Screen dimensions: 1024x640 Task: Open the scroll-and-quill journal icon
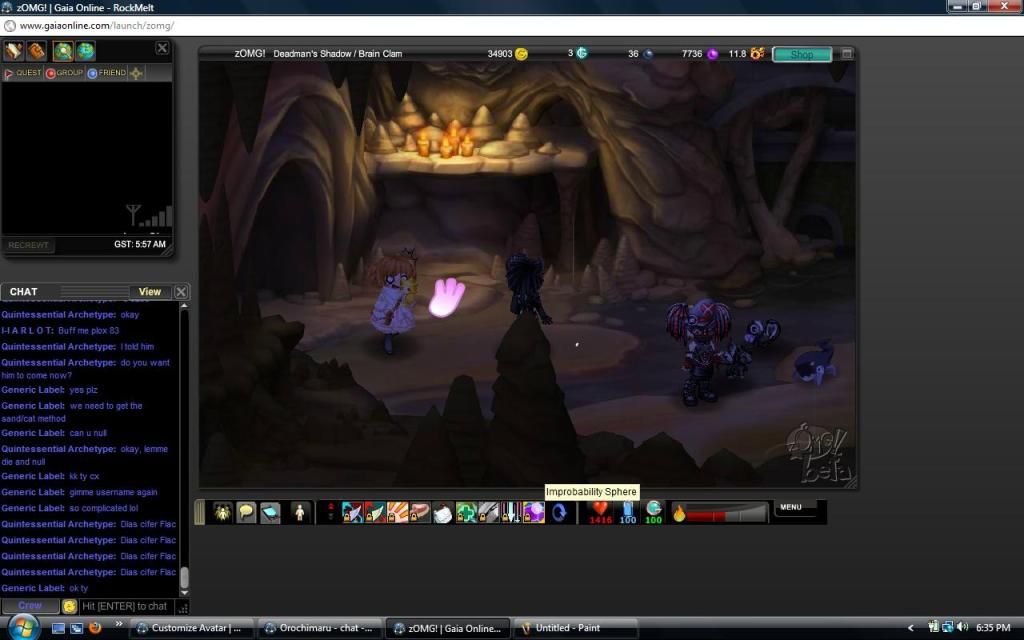(x=14, y=50)
